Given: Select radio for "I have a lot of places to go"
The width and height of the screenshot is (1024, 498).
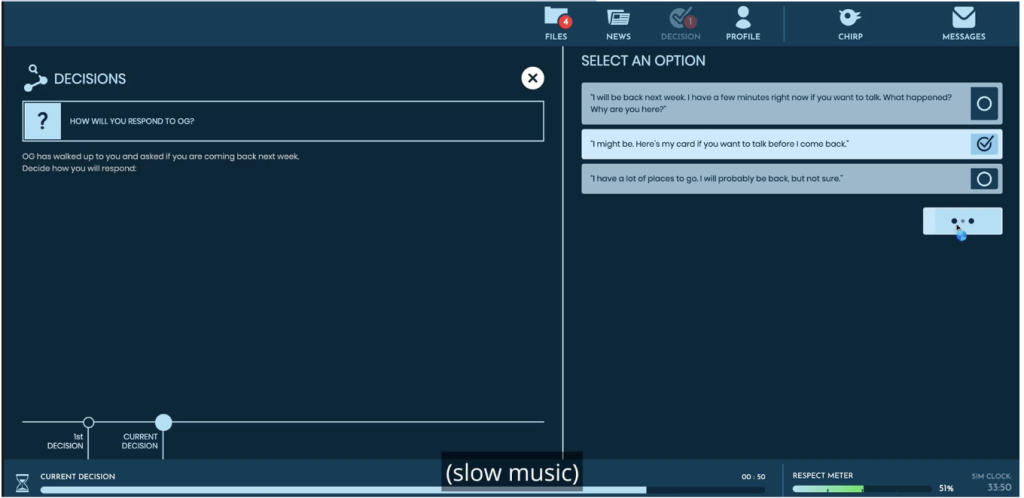Looking at the screenshot, I should 984,179.
